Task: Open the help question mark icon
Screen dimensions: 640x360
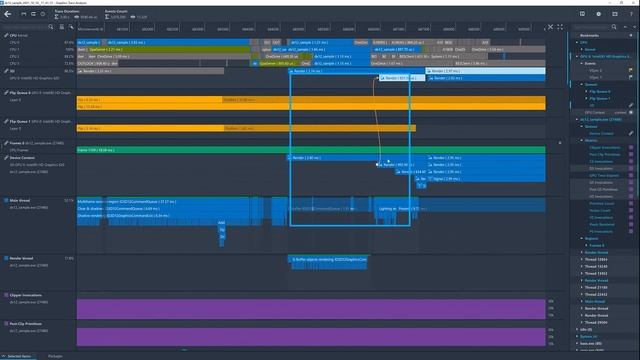Action: point(631,14)
